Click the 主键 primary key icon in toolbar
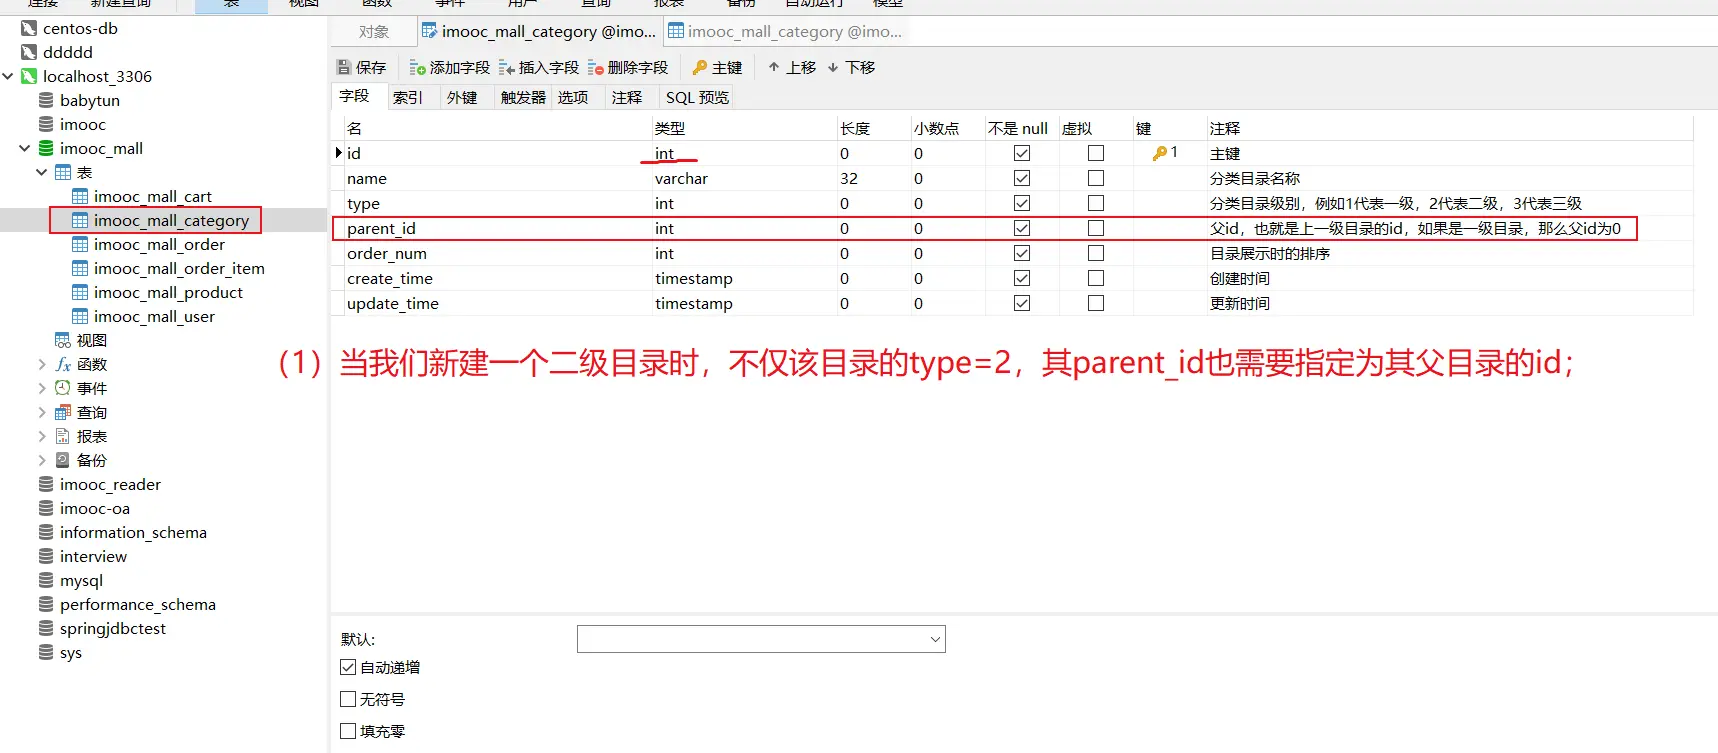The image size is (1718, 753). (x=700, y=68)
